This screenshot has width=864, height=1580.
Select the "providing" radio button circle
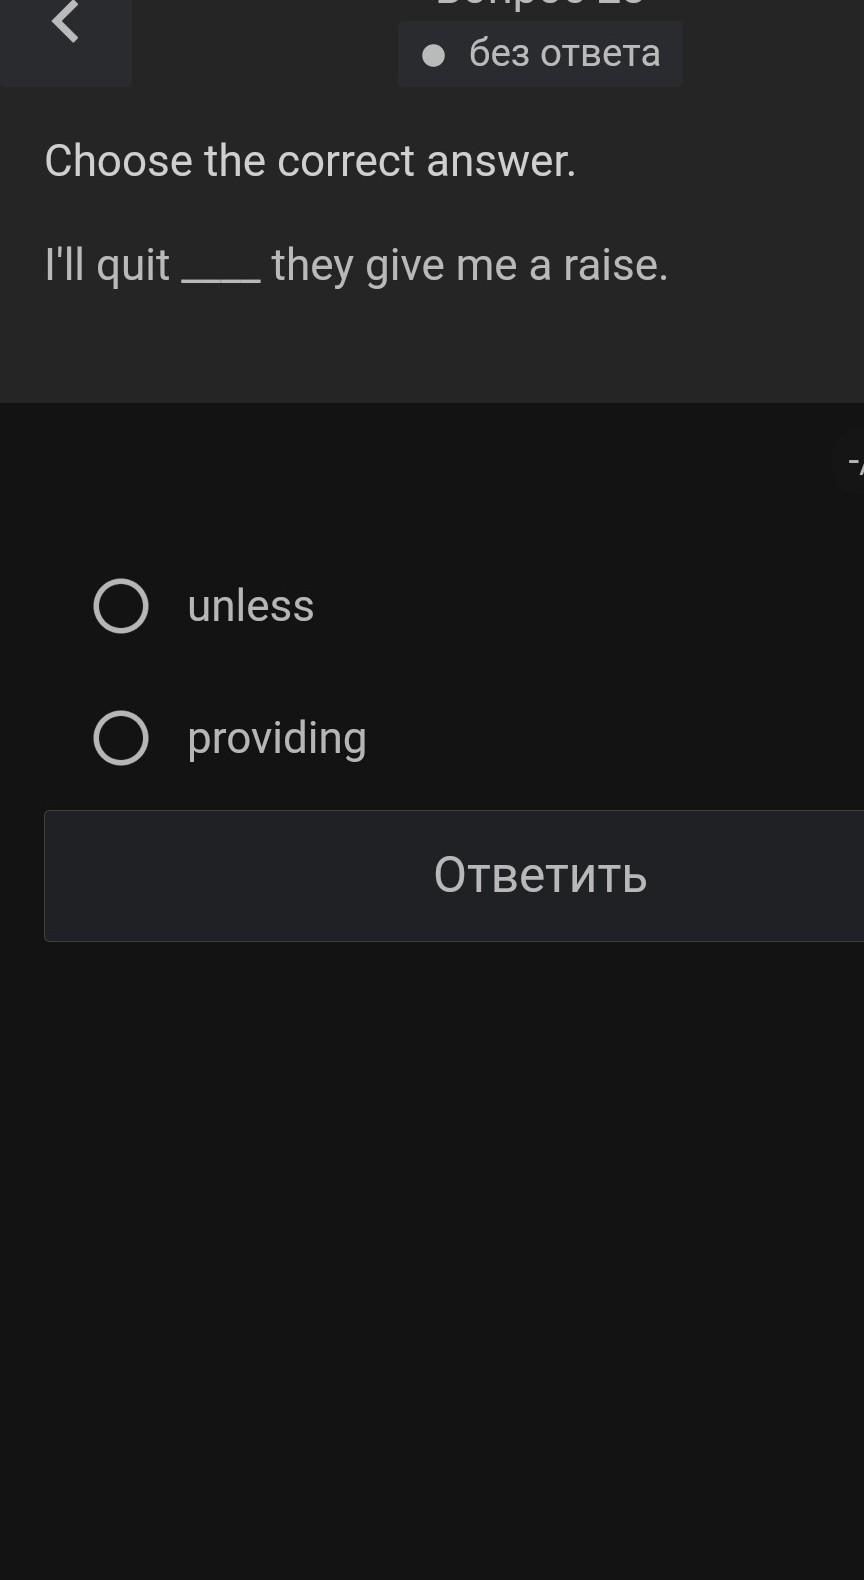tap(121, 738)
